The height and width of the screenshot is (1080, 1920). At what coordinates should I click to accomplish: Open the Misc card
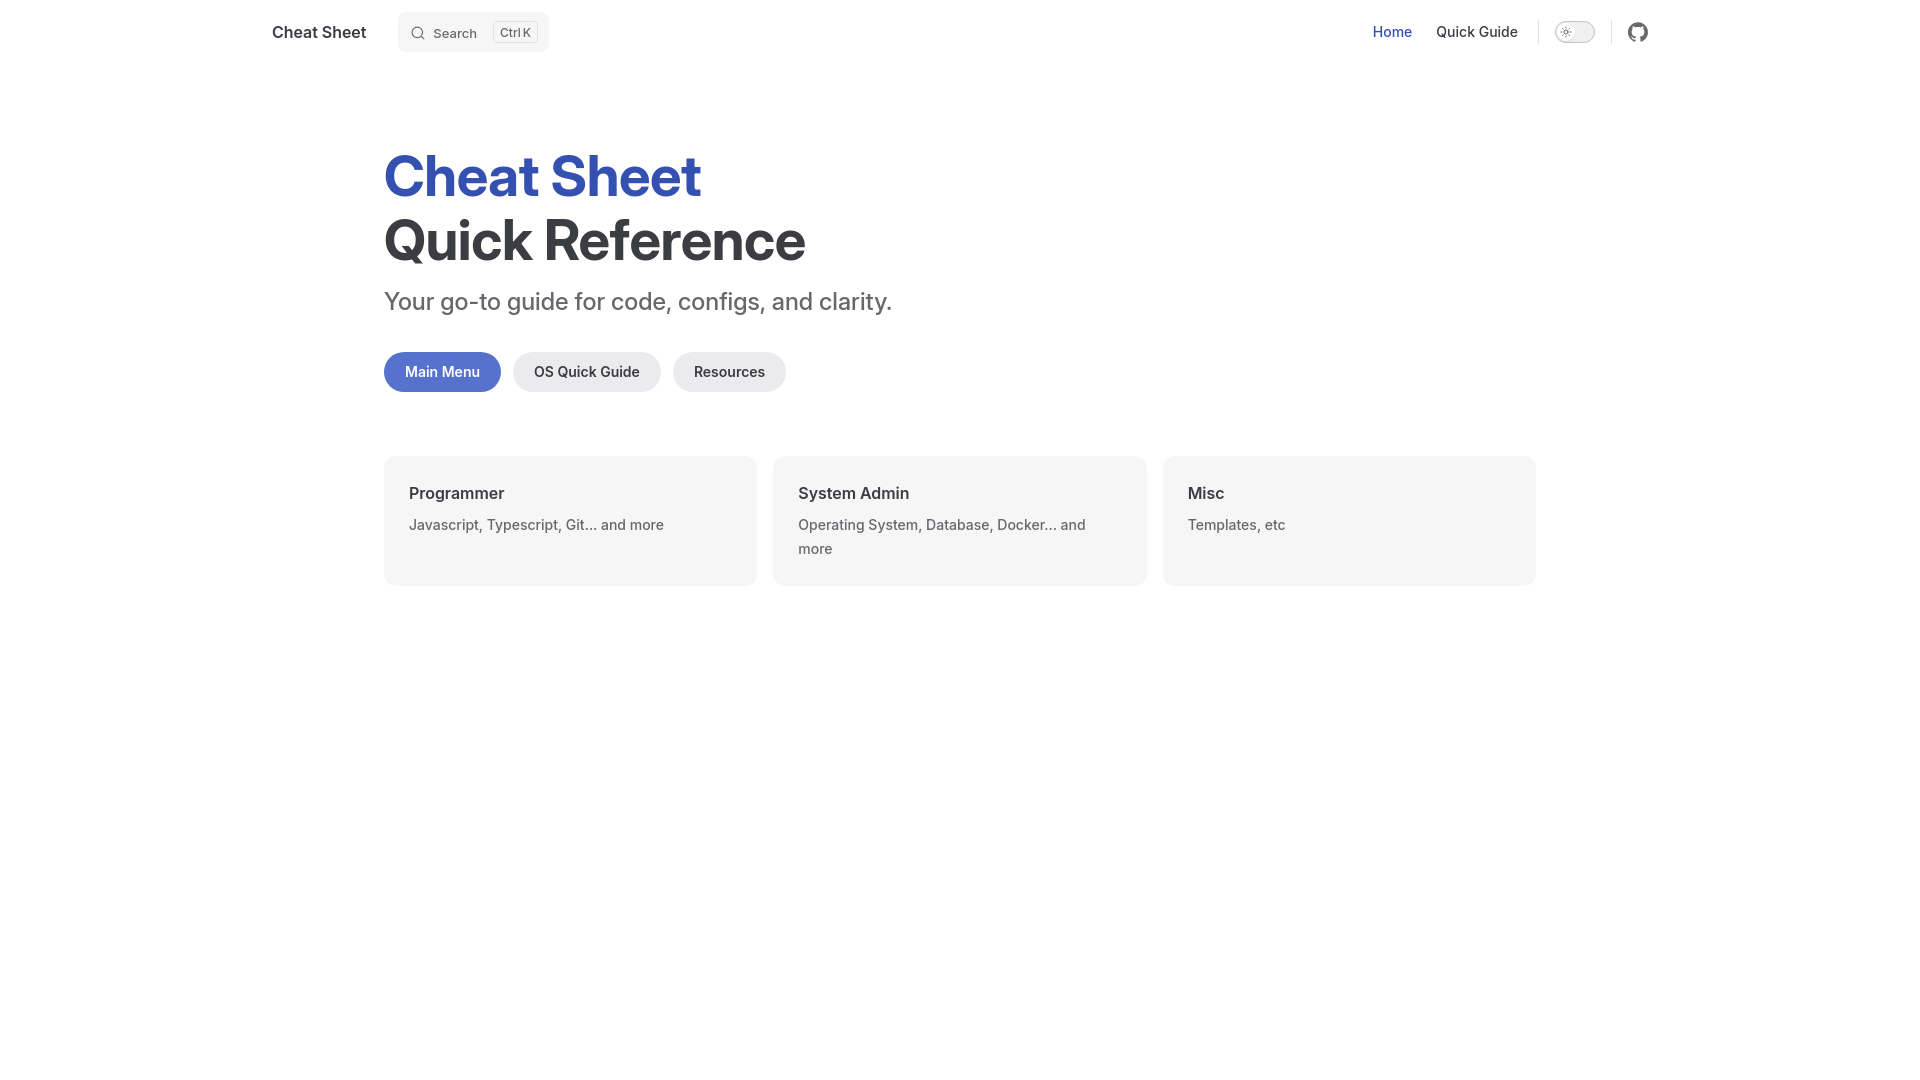pos(1349,521)
